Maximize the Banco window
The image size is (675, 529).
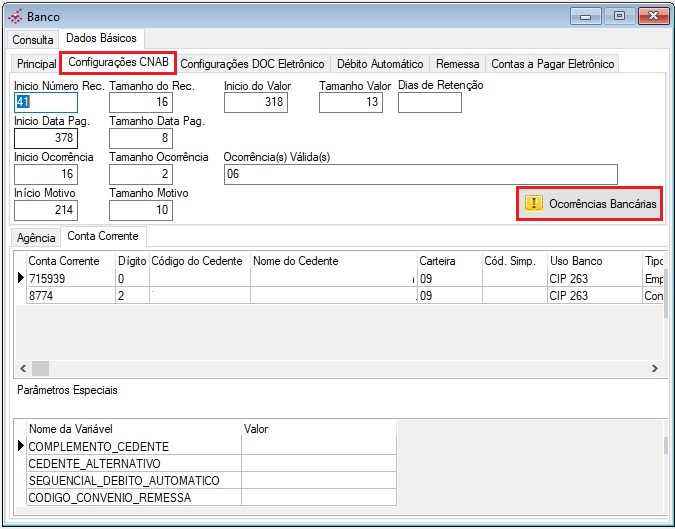click(x=619, y=16)
